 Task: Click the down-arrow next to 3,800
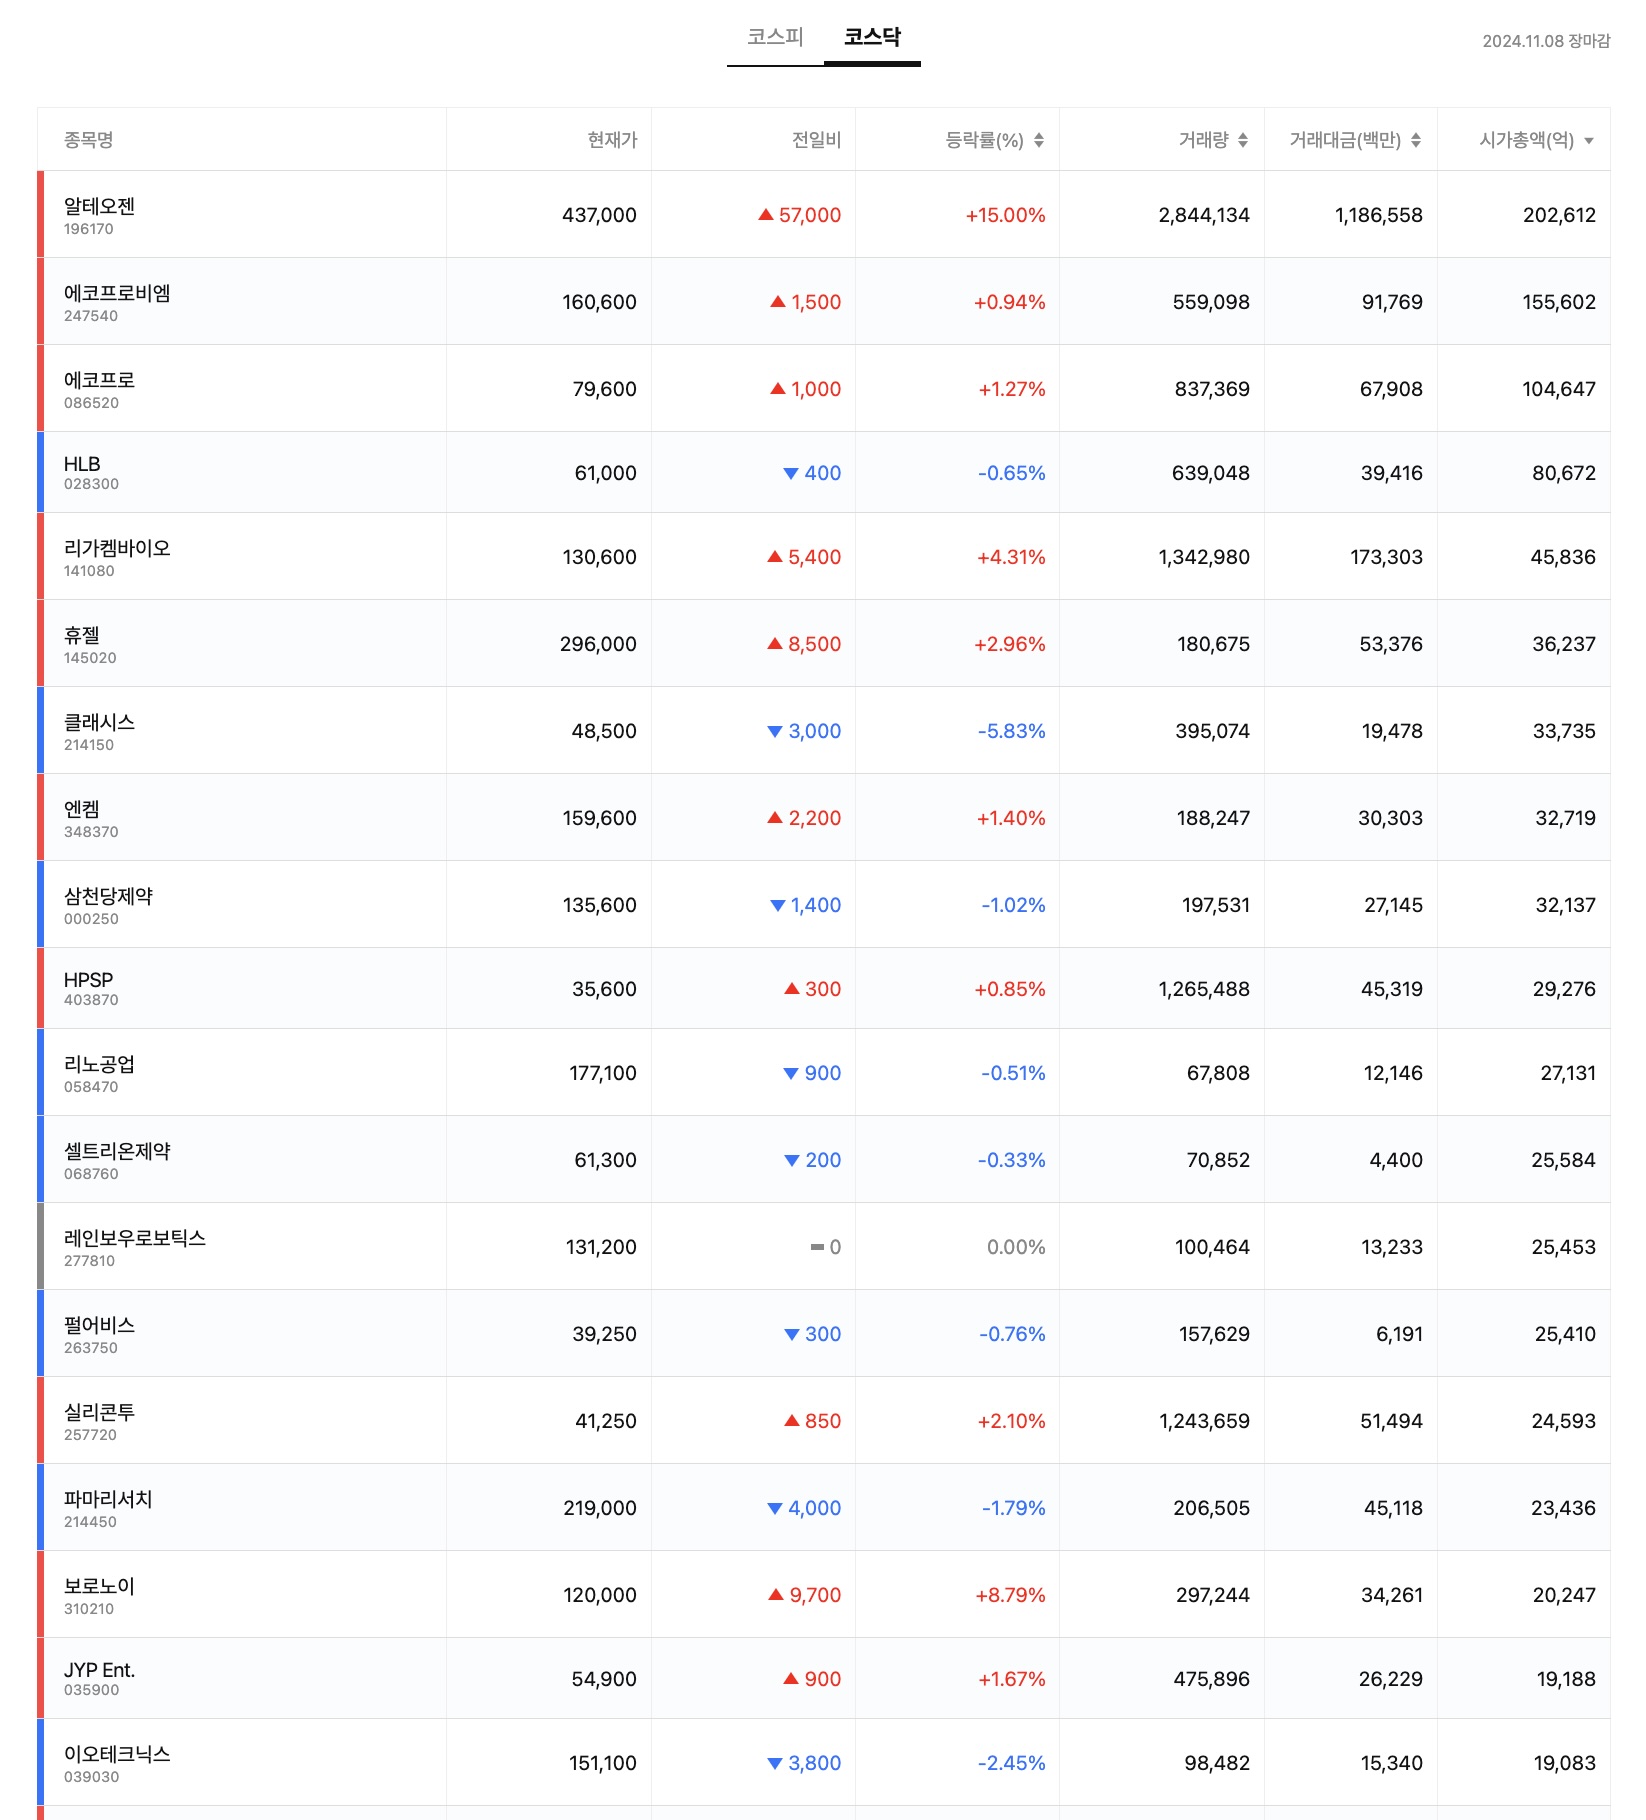tap(775, 1763)
